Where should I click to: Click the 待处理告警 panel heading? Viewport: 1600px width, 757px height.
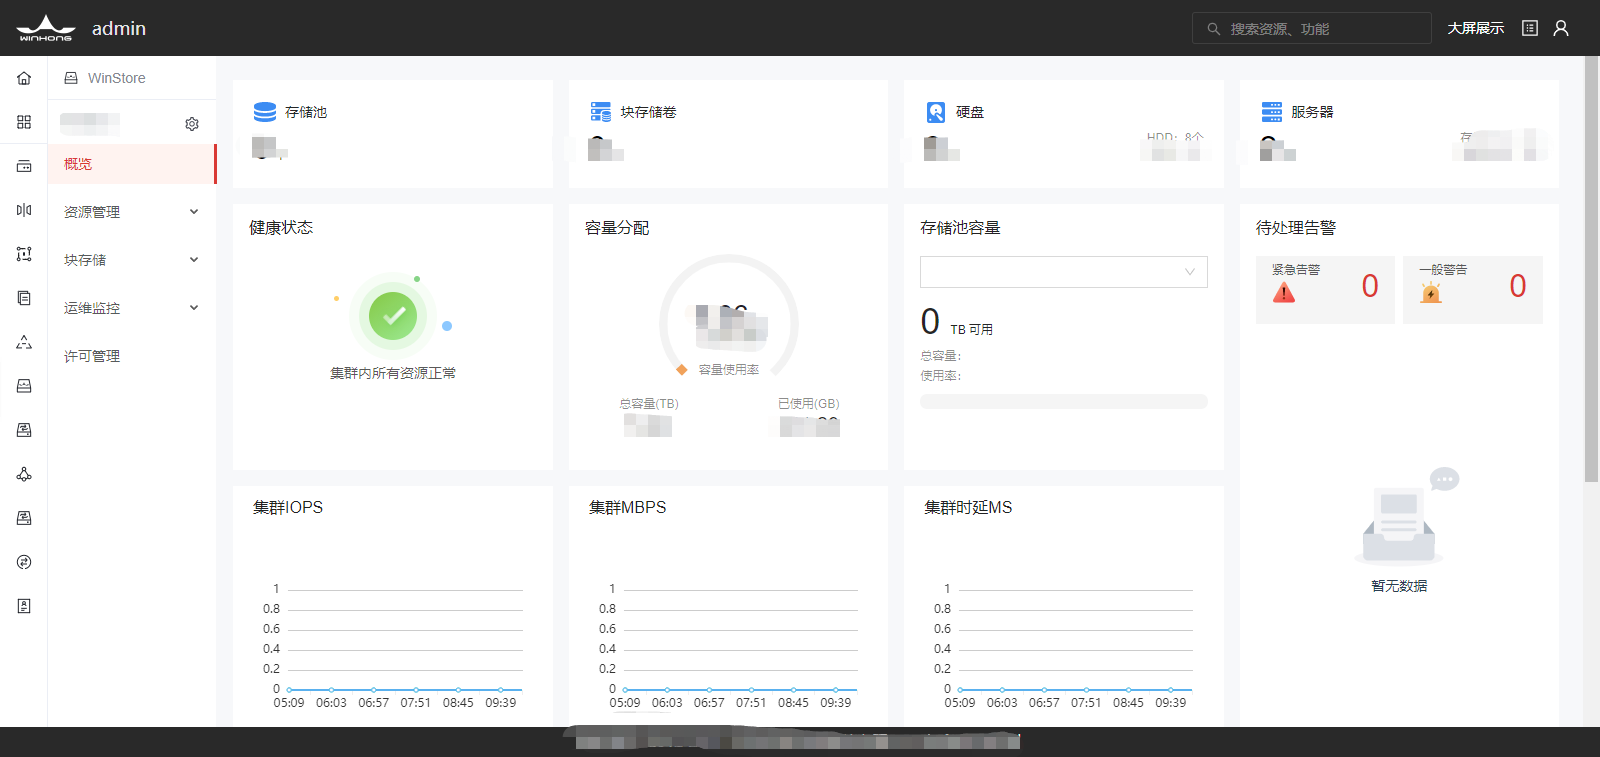[x=1296, y=228]
